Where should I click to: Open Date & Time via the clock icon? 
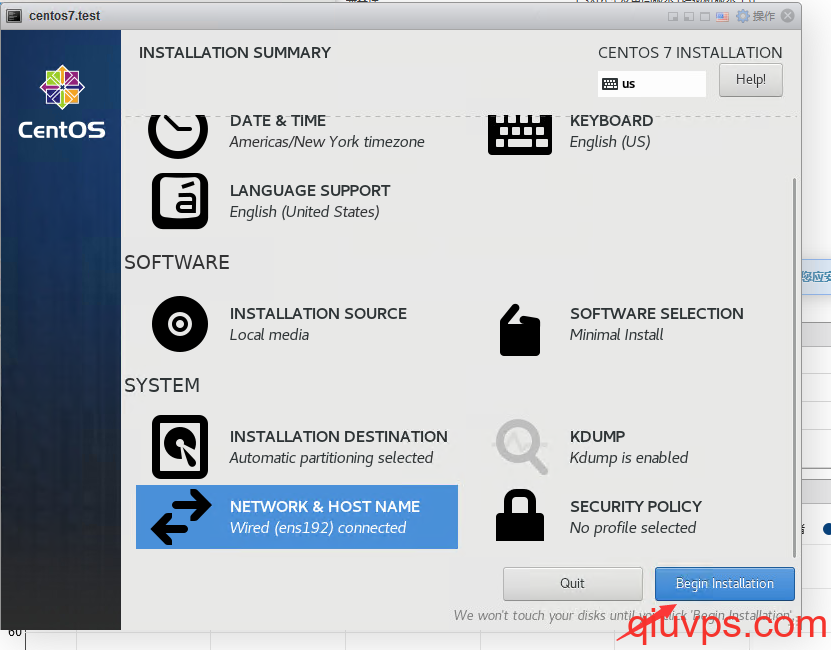coord(178,135)
